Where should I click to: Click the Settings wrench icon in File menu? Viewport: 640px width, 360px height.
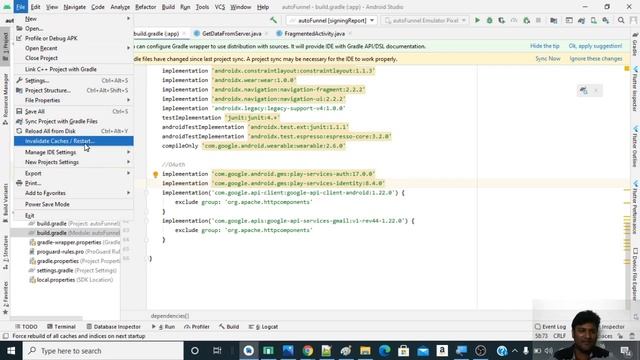click(19, 80)
